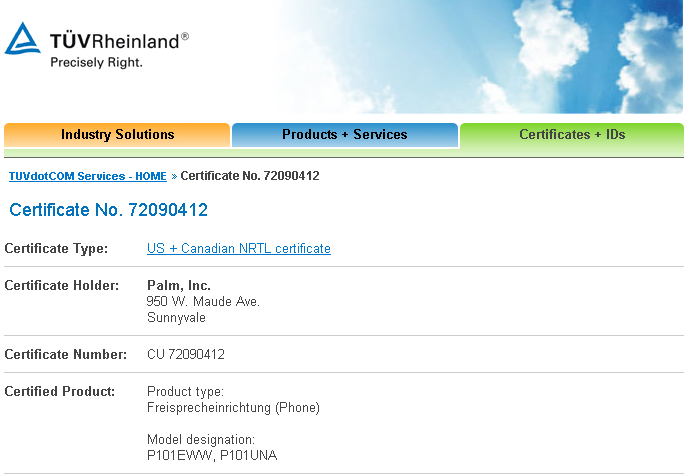
Task: Click the blue heading 'Certificate No. 72090412'
Action: pos(108,210)
